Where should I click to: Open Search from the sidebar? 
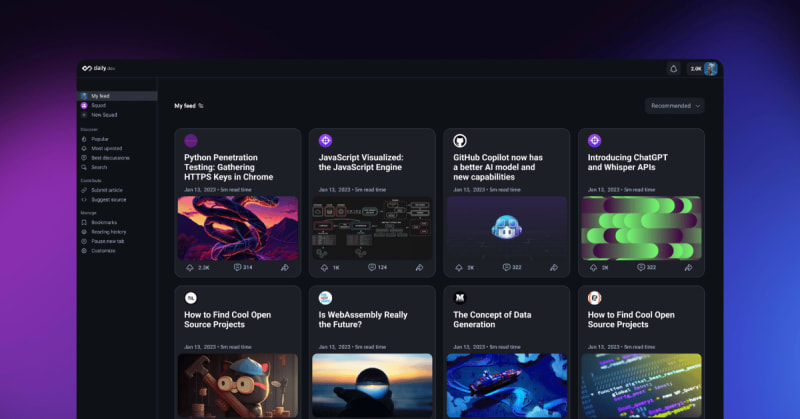tap(99, 167)
